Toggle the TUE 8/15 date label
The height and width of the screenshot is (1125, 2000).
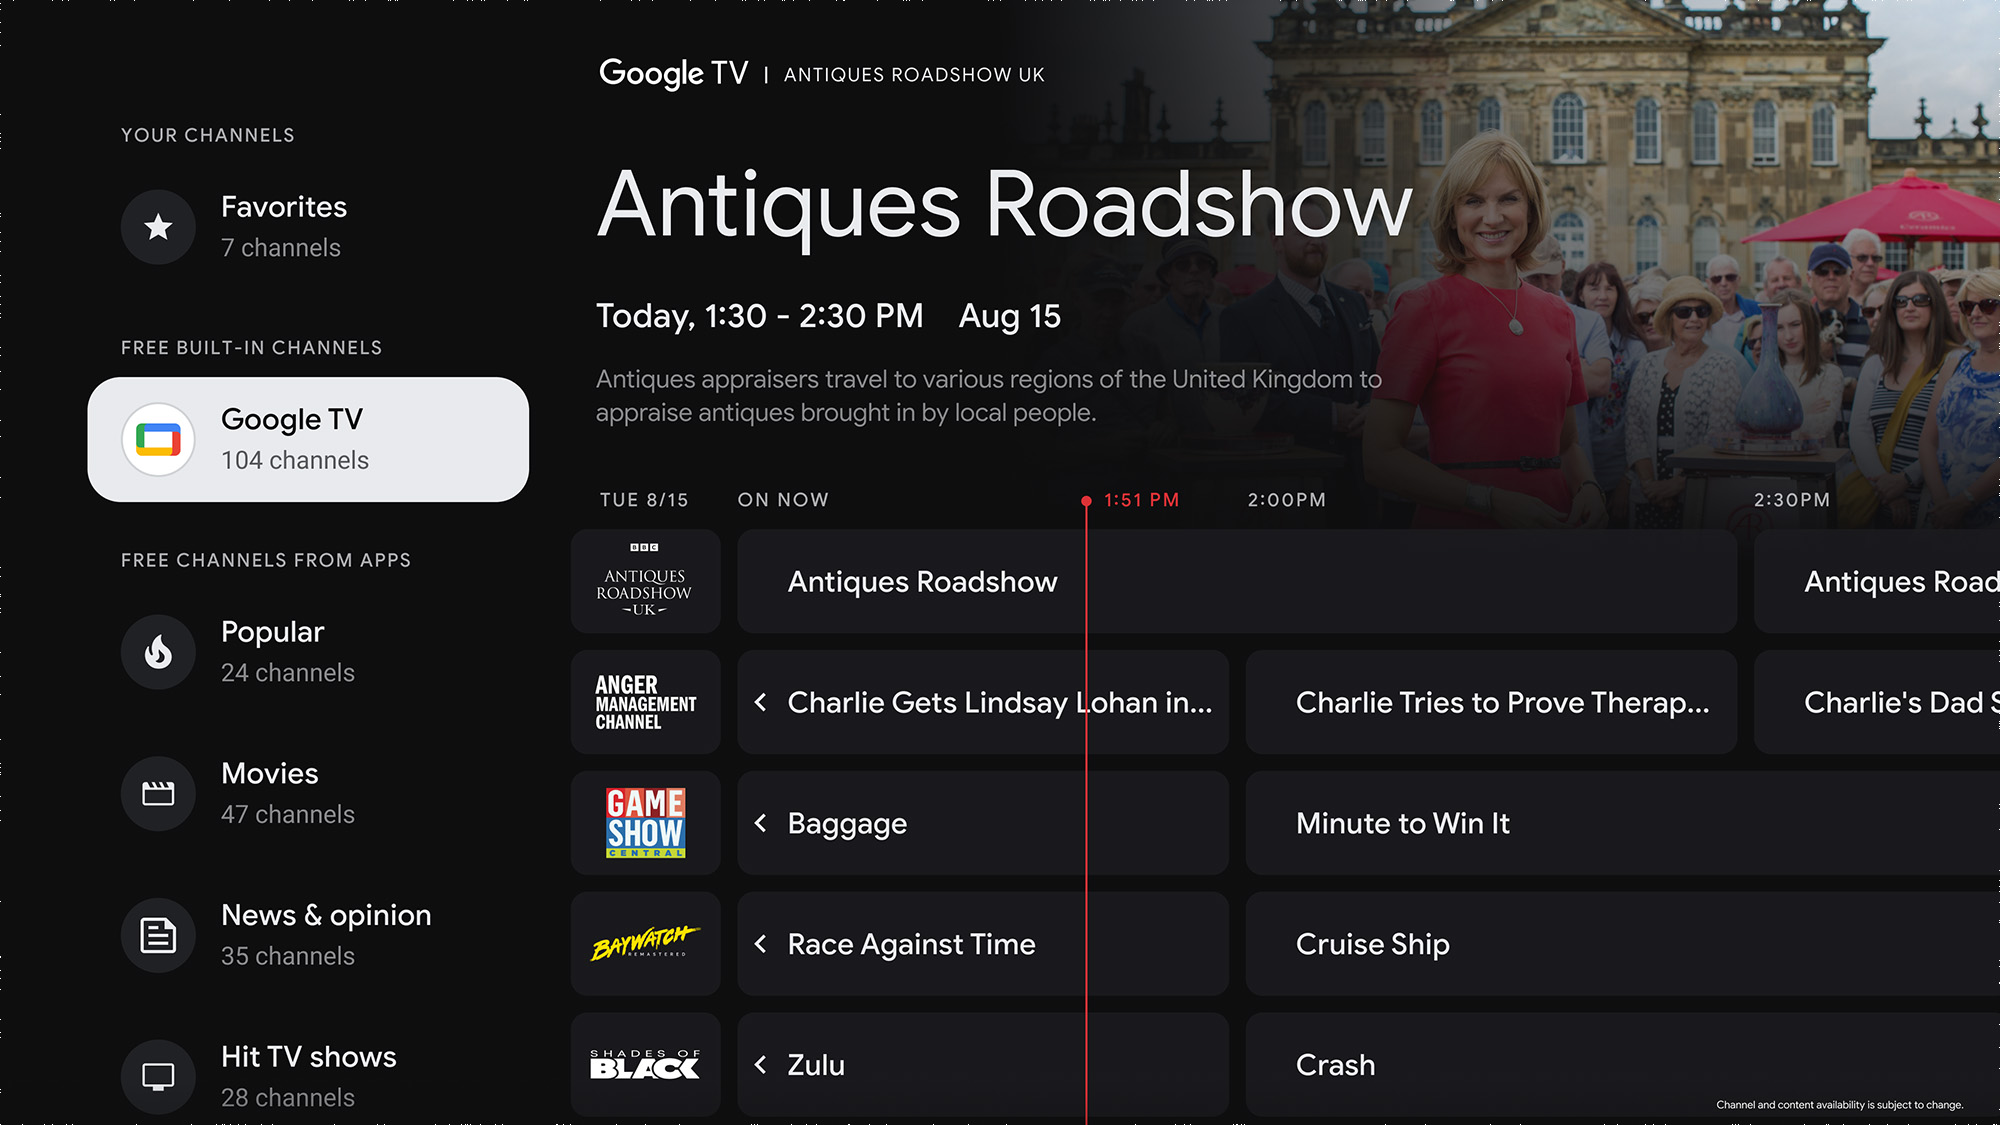tap(643, 499)
